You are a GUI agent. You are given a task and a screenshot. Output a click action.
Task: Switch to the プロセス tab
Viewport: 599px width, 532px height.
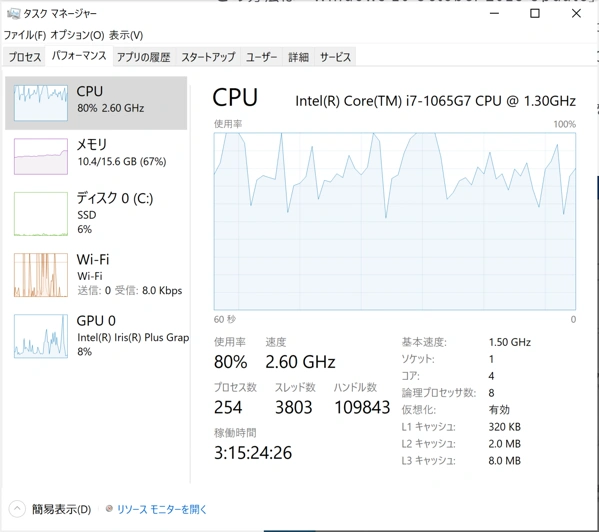coord(25,57)
